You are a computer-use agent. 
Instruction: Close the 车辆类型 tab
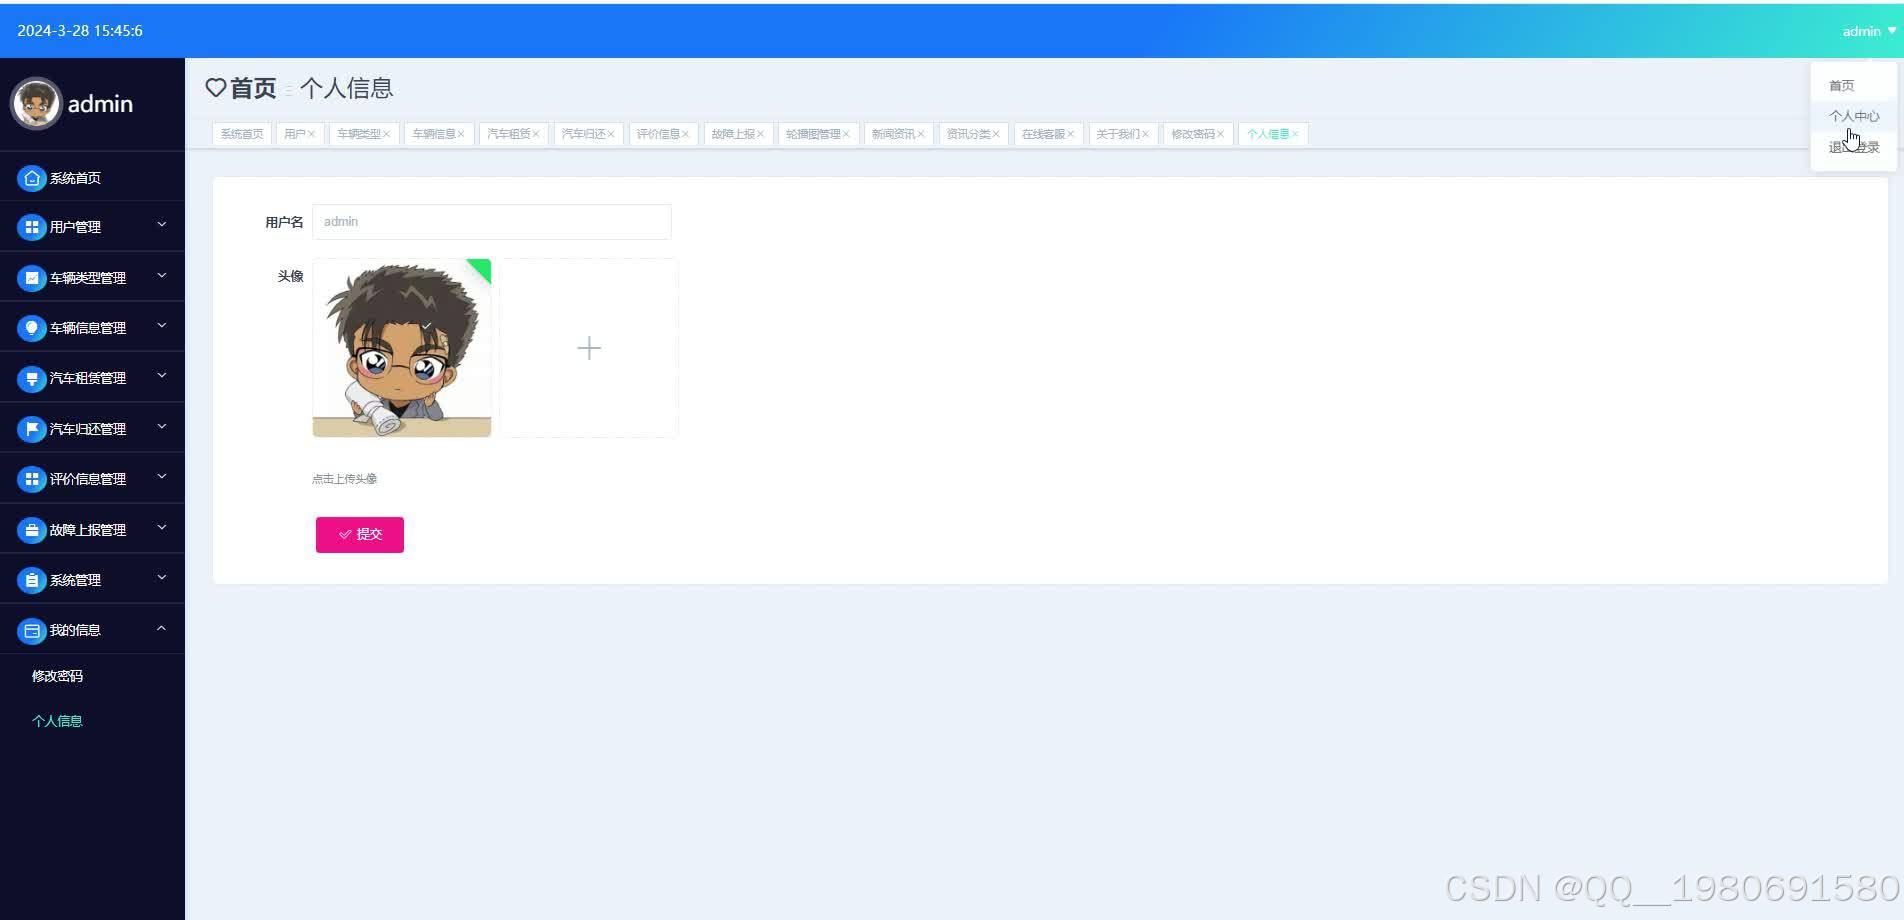pos(386,134)
